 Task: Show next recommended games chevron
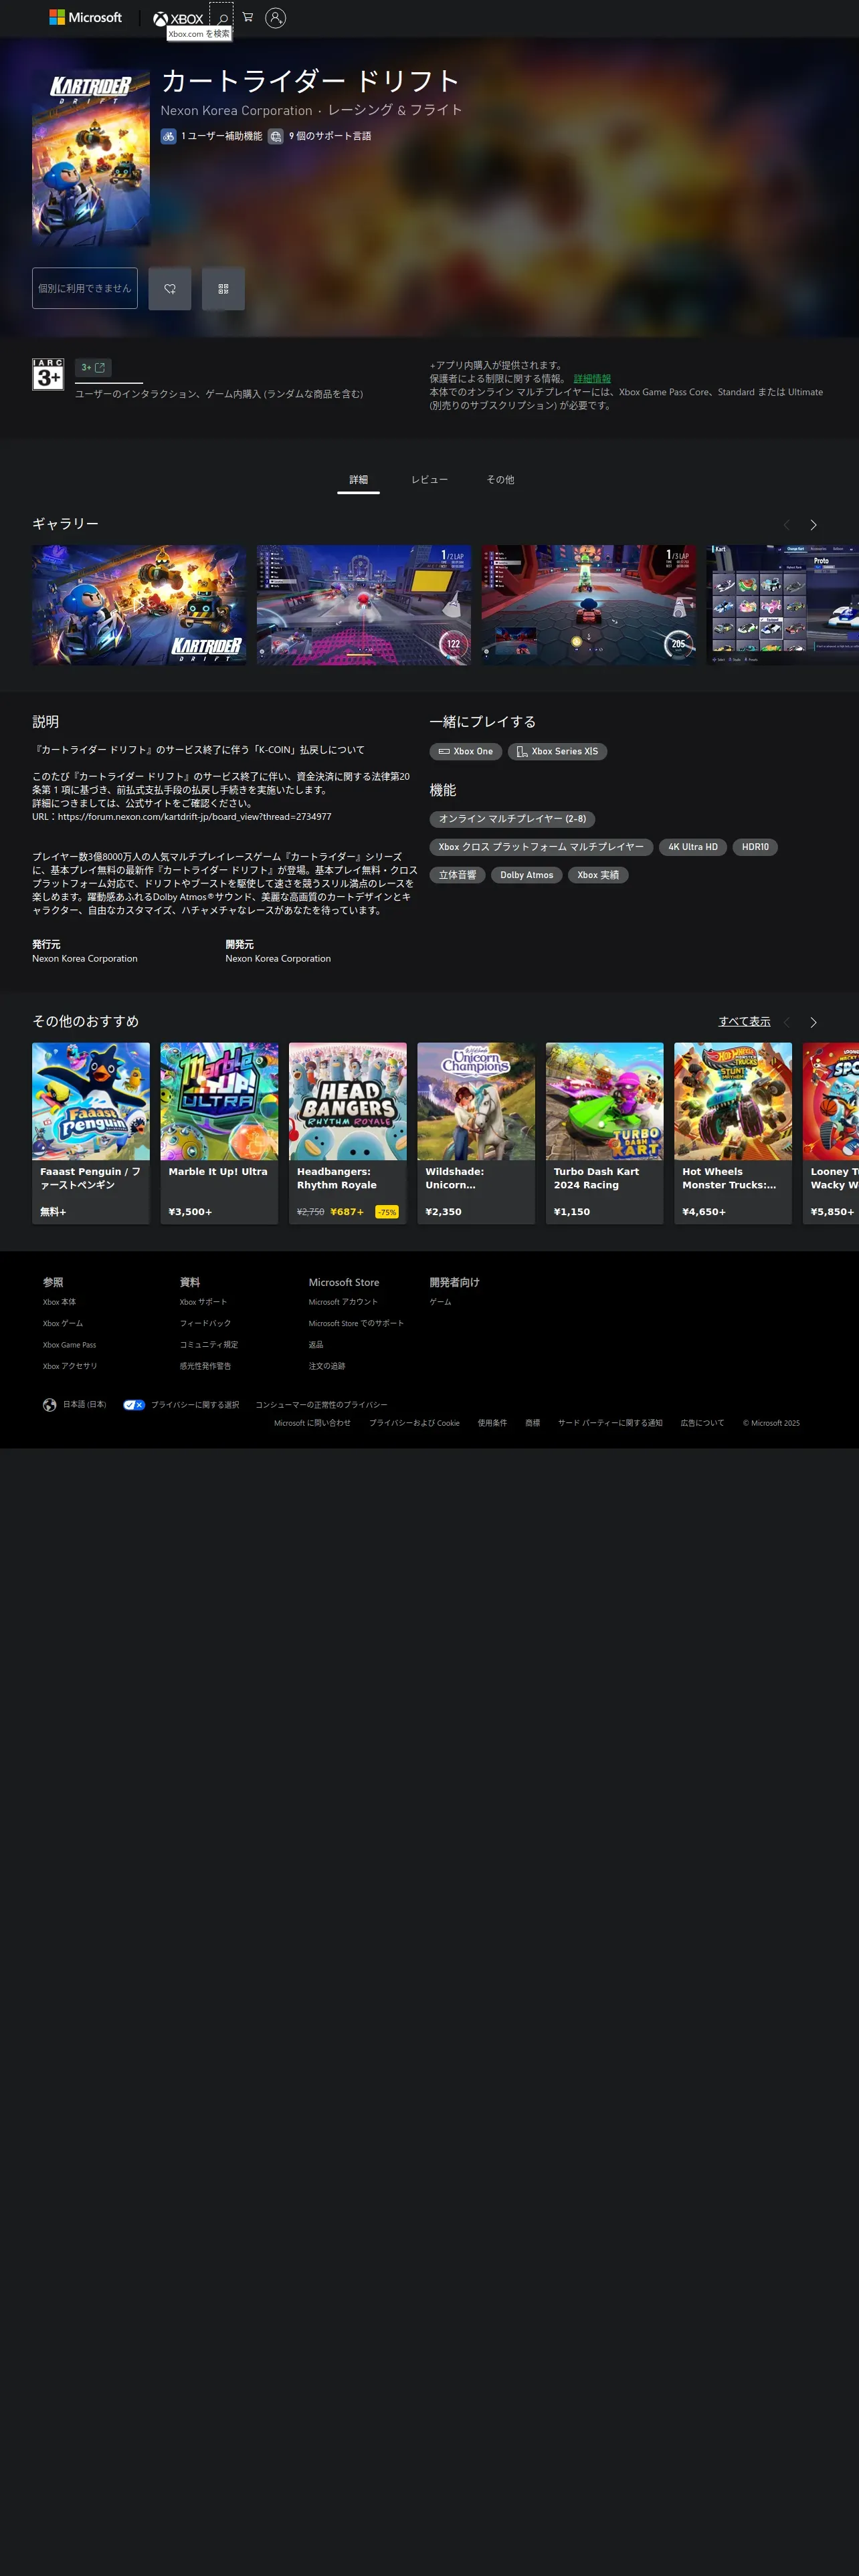(x=813, y=1022)
